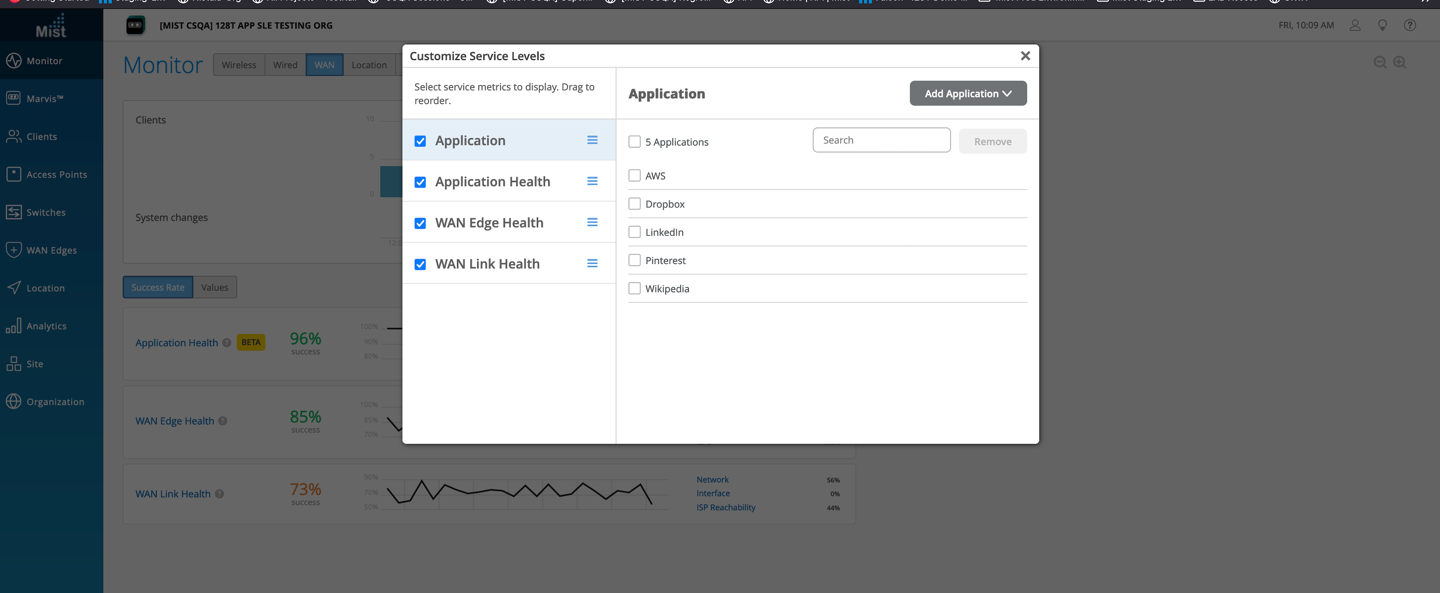This screenshot has width=1440, height=593.
Task: Open the WAN Link Health link
Action: click(173, 494)
